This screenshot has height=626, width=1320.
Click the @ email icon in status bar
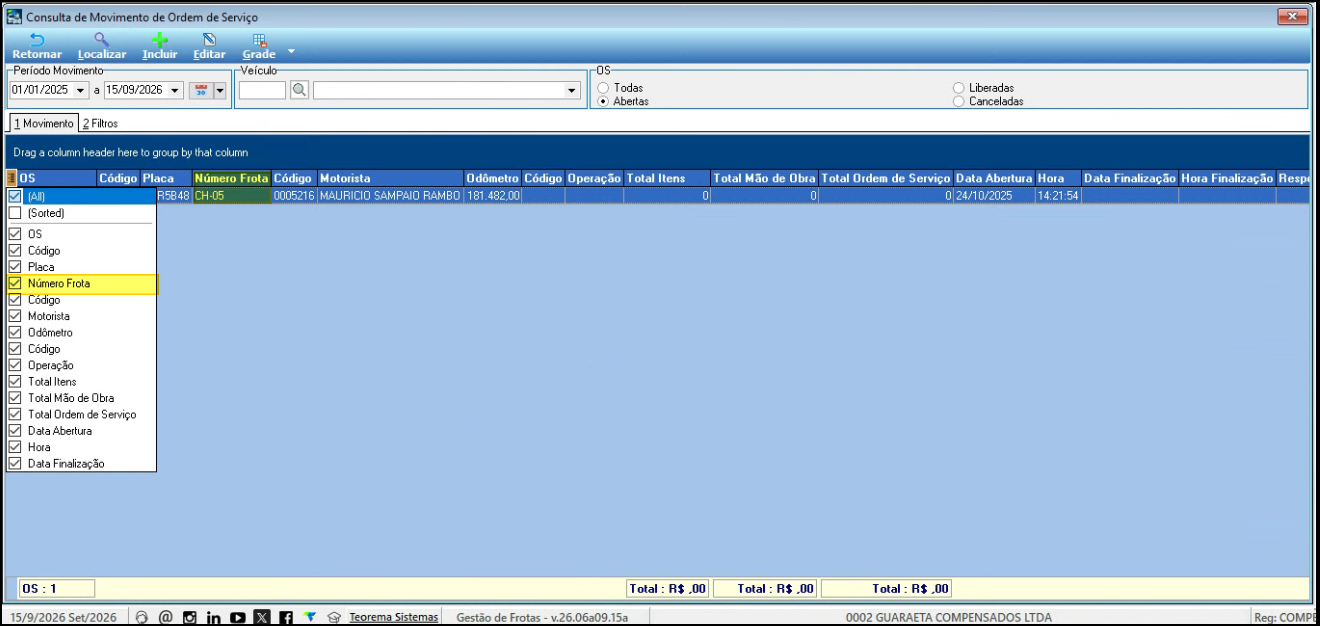pyautogui.click(x=166, y=617)
